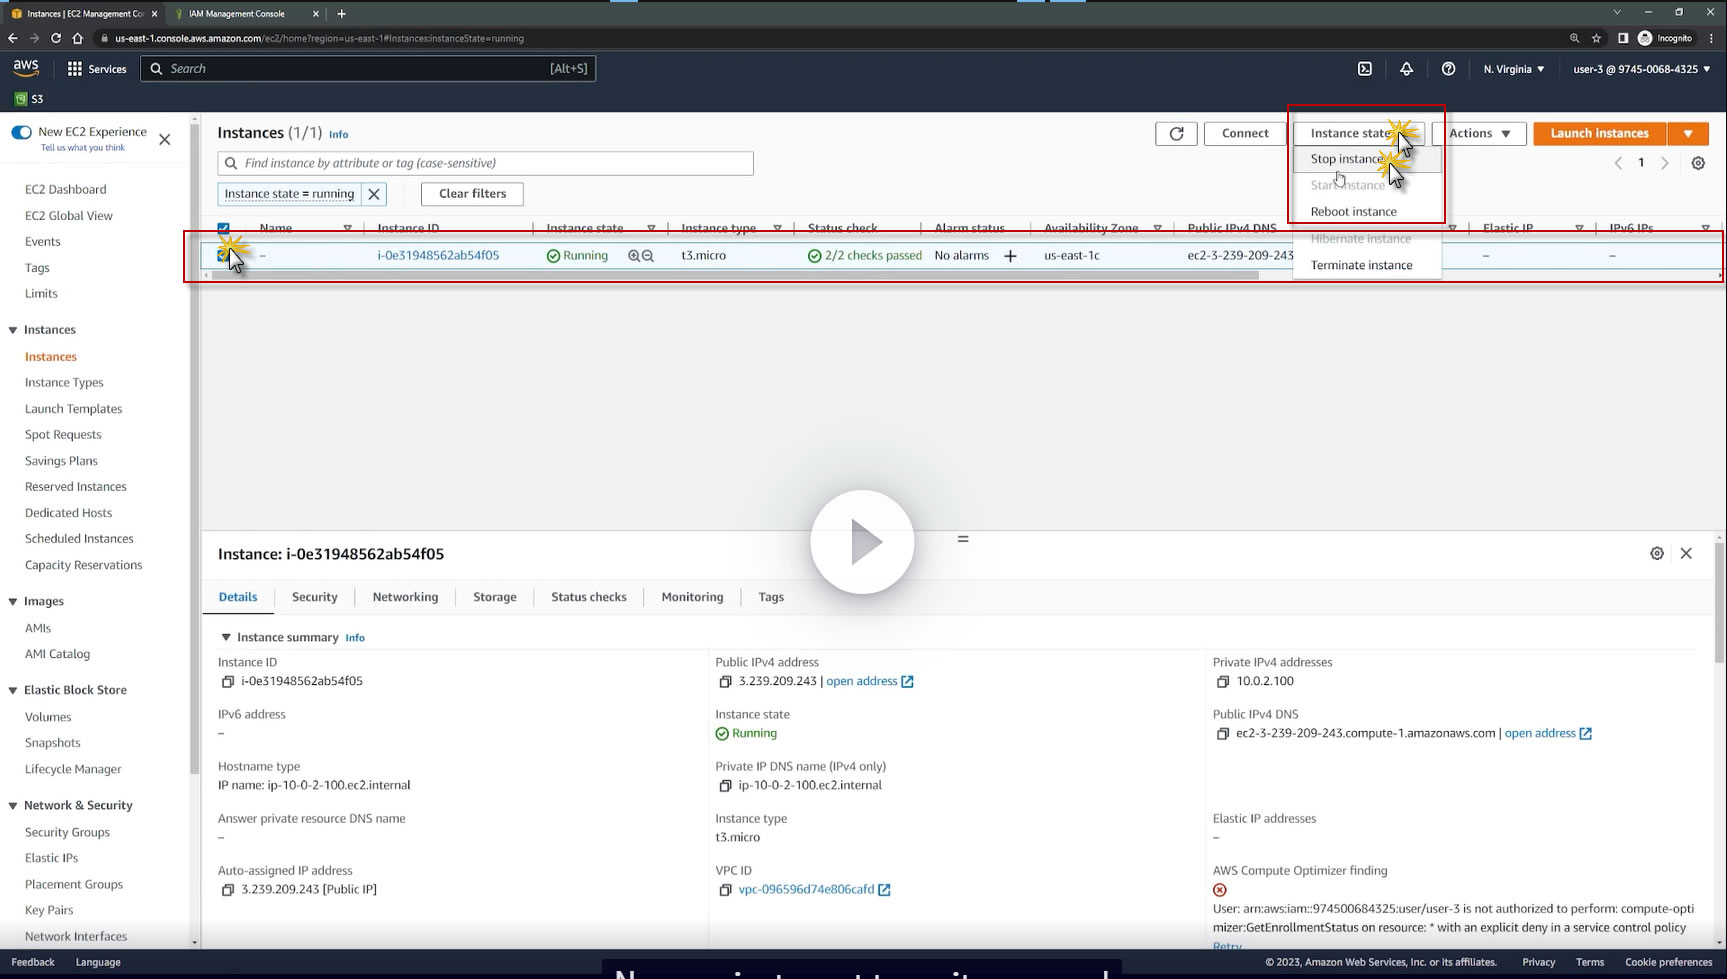Remove the running state filter
This screenshot has height=979, width=1727.
(374, 194)
